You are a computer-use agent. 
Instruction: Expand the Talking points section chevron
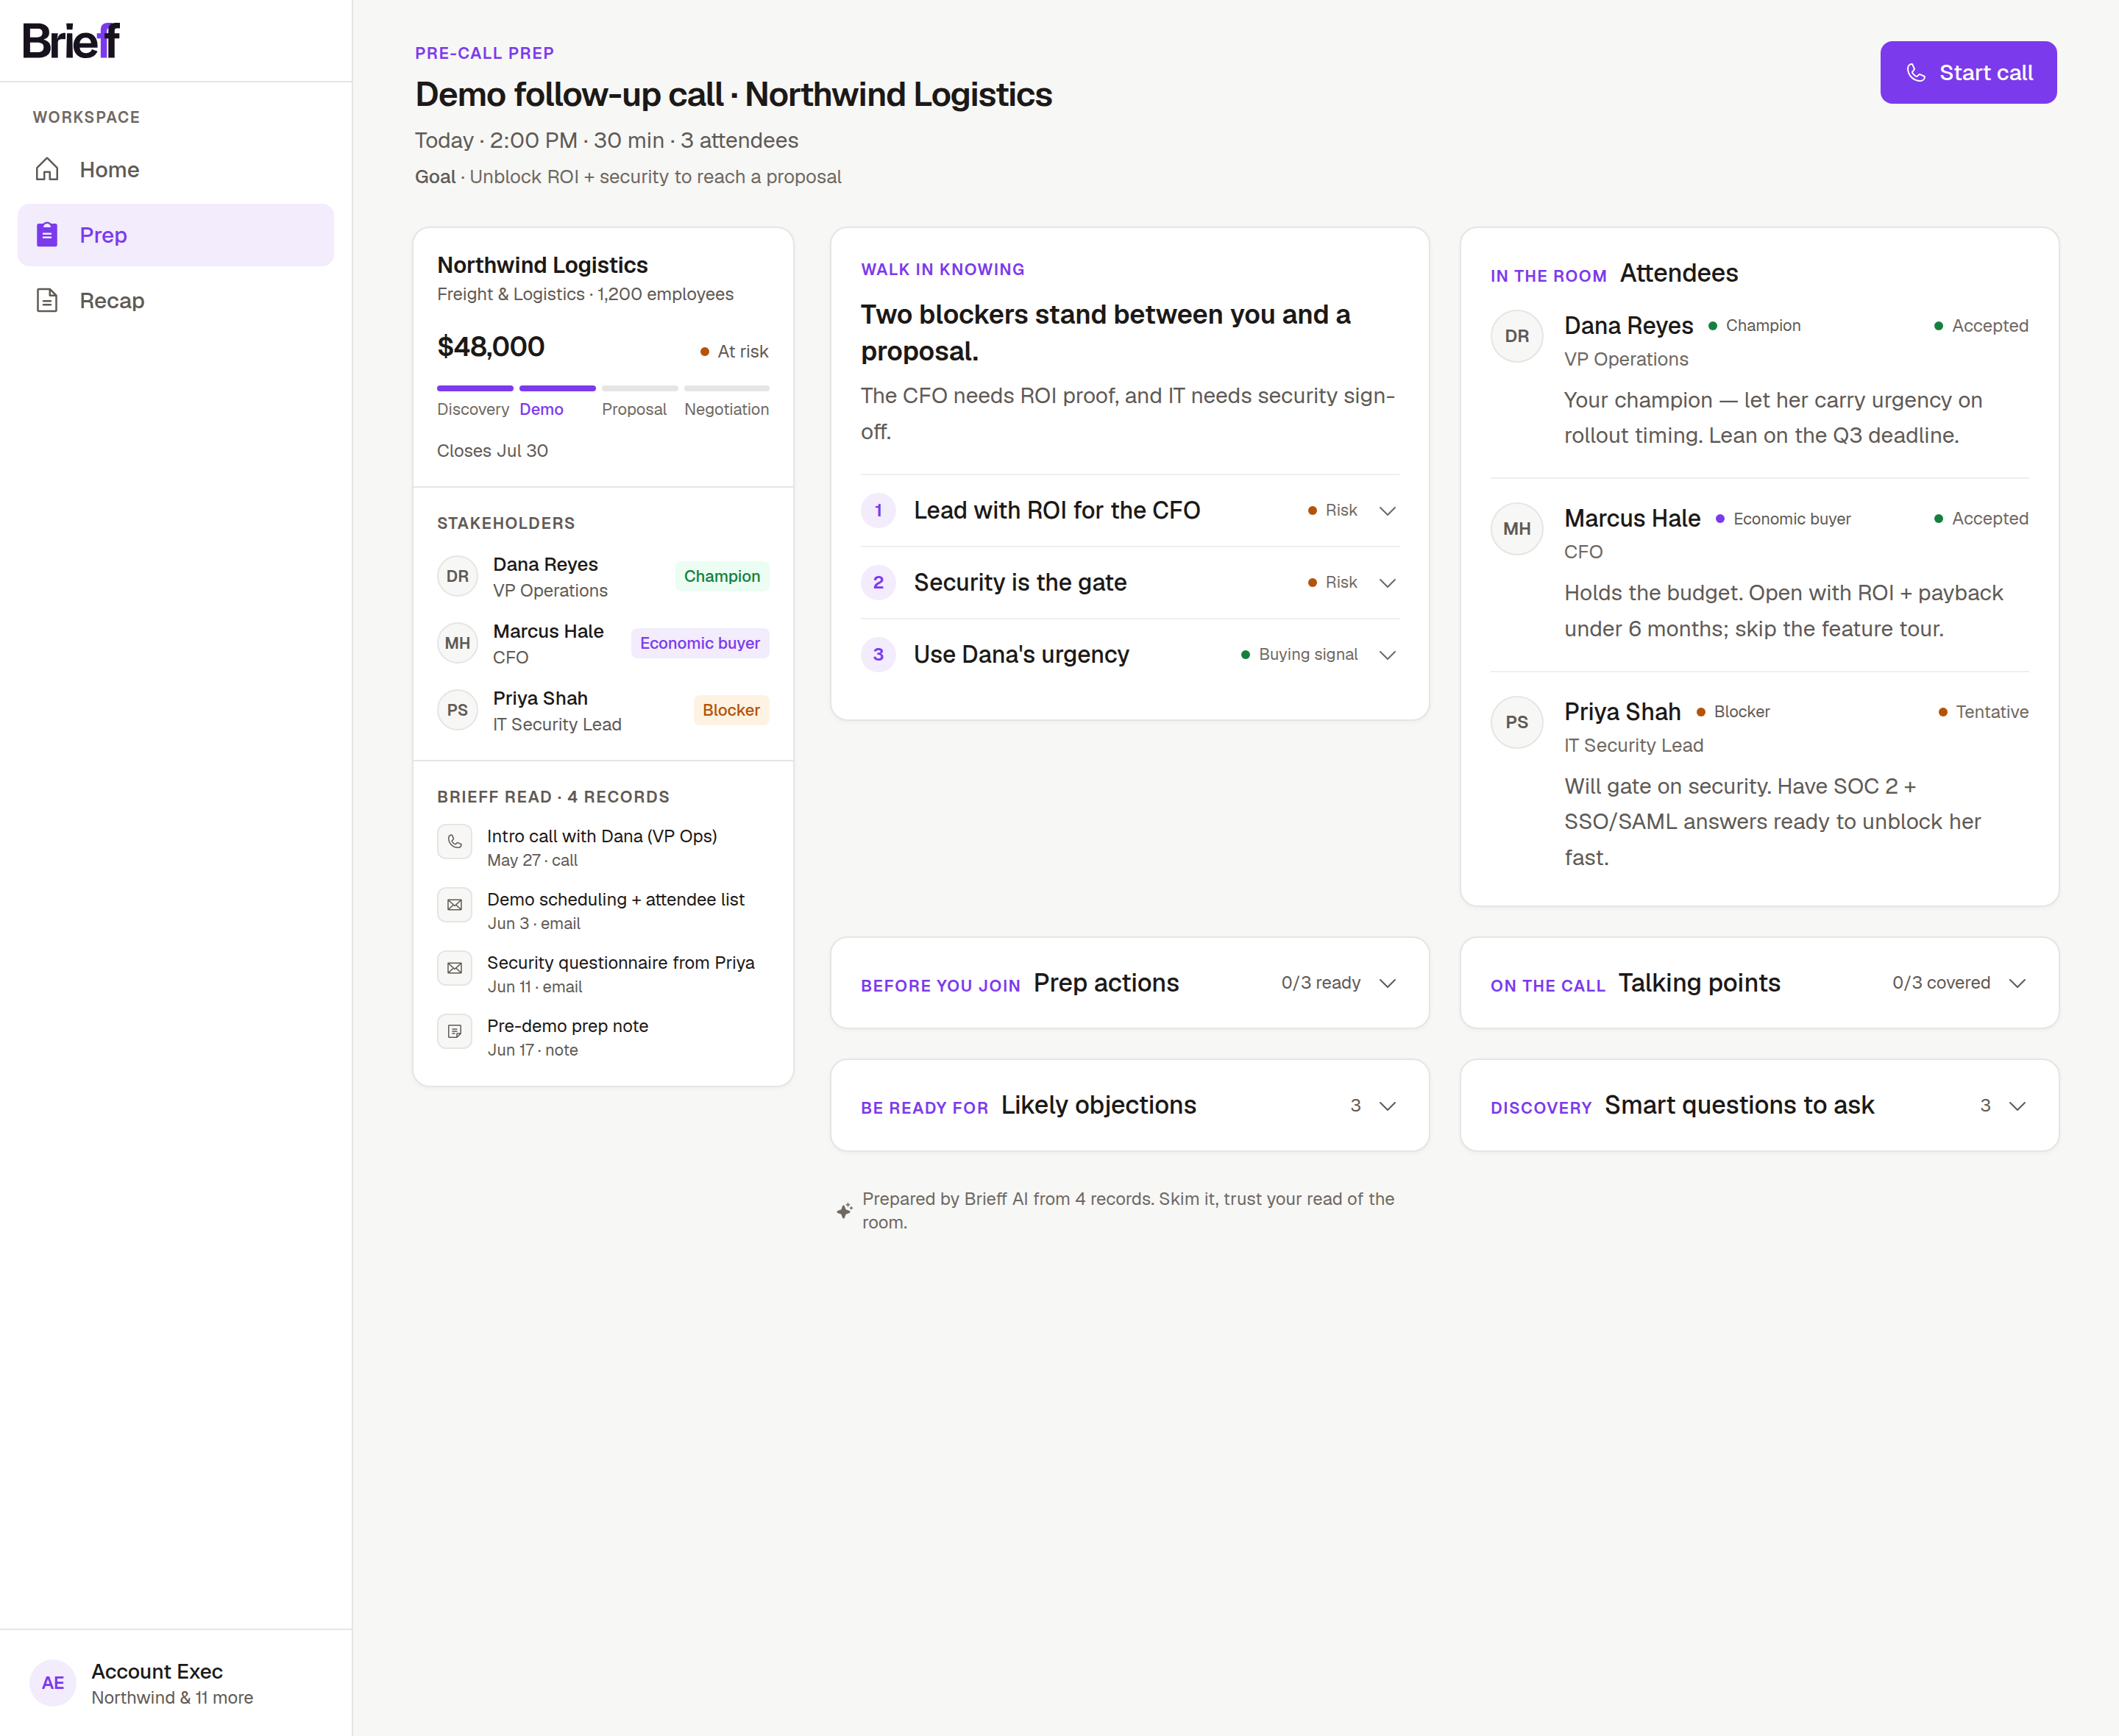pyautogui.click(x=2017, y=983)
